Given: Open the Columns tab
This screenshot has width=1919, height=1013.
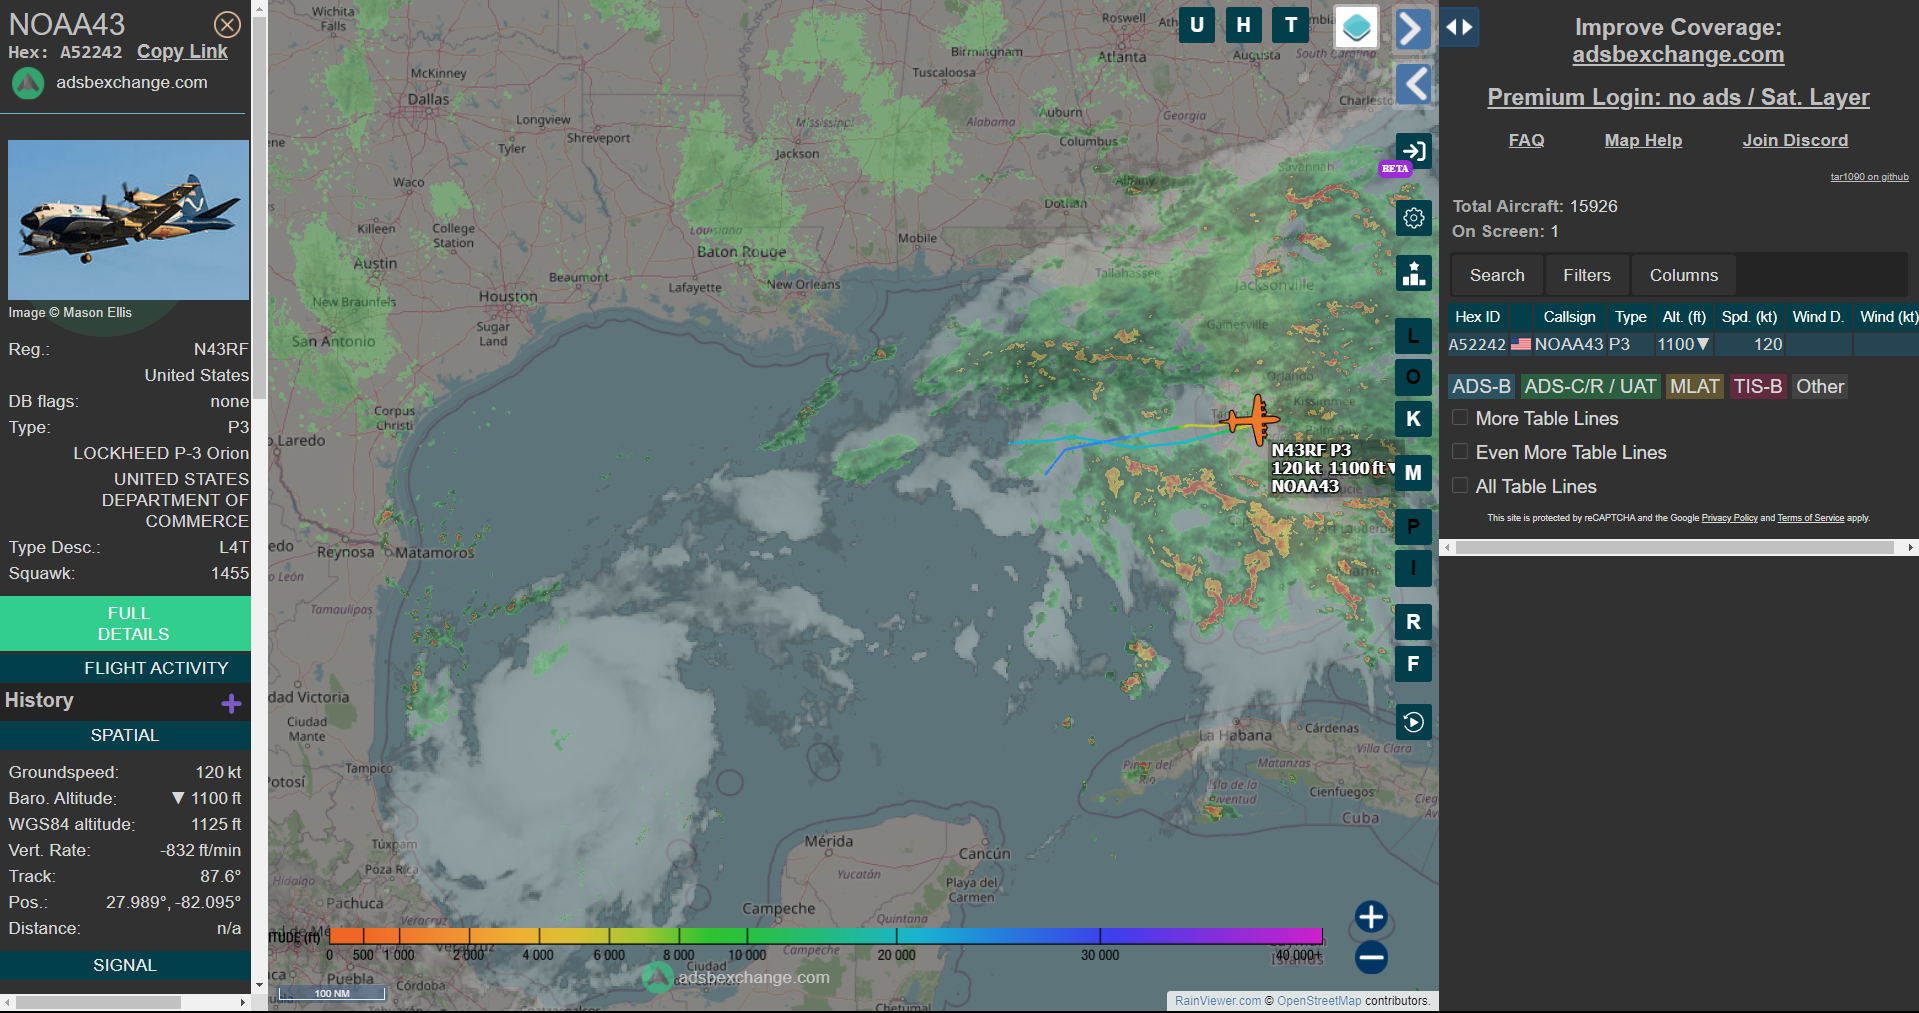Looking at the screenshot, I should click(1684, 275).
